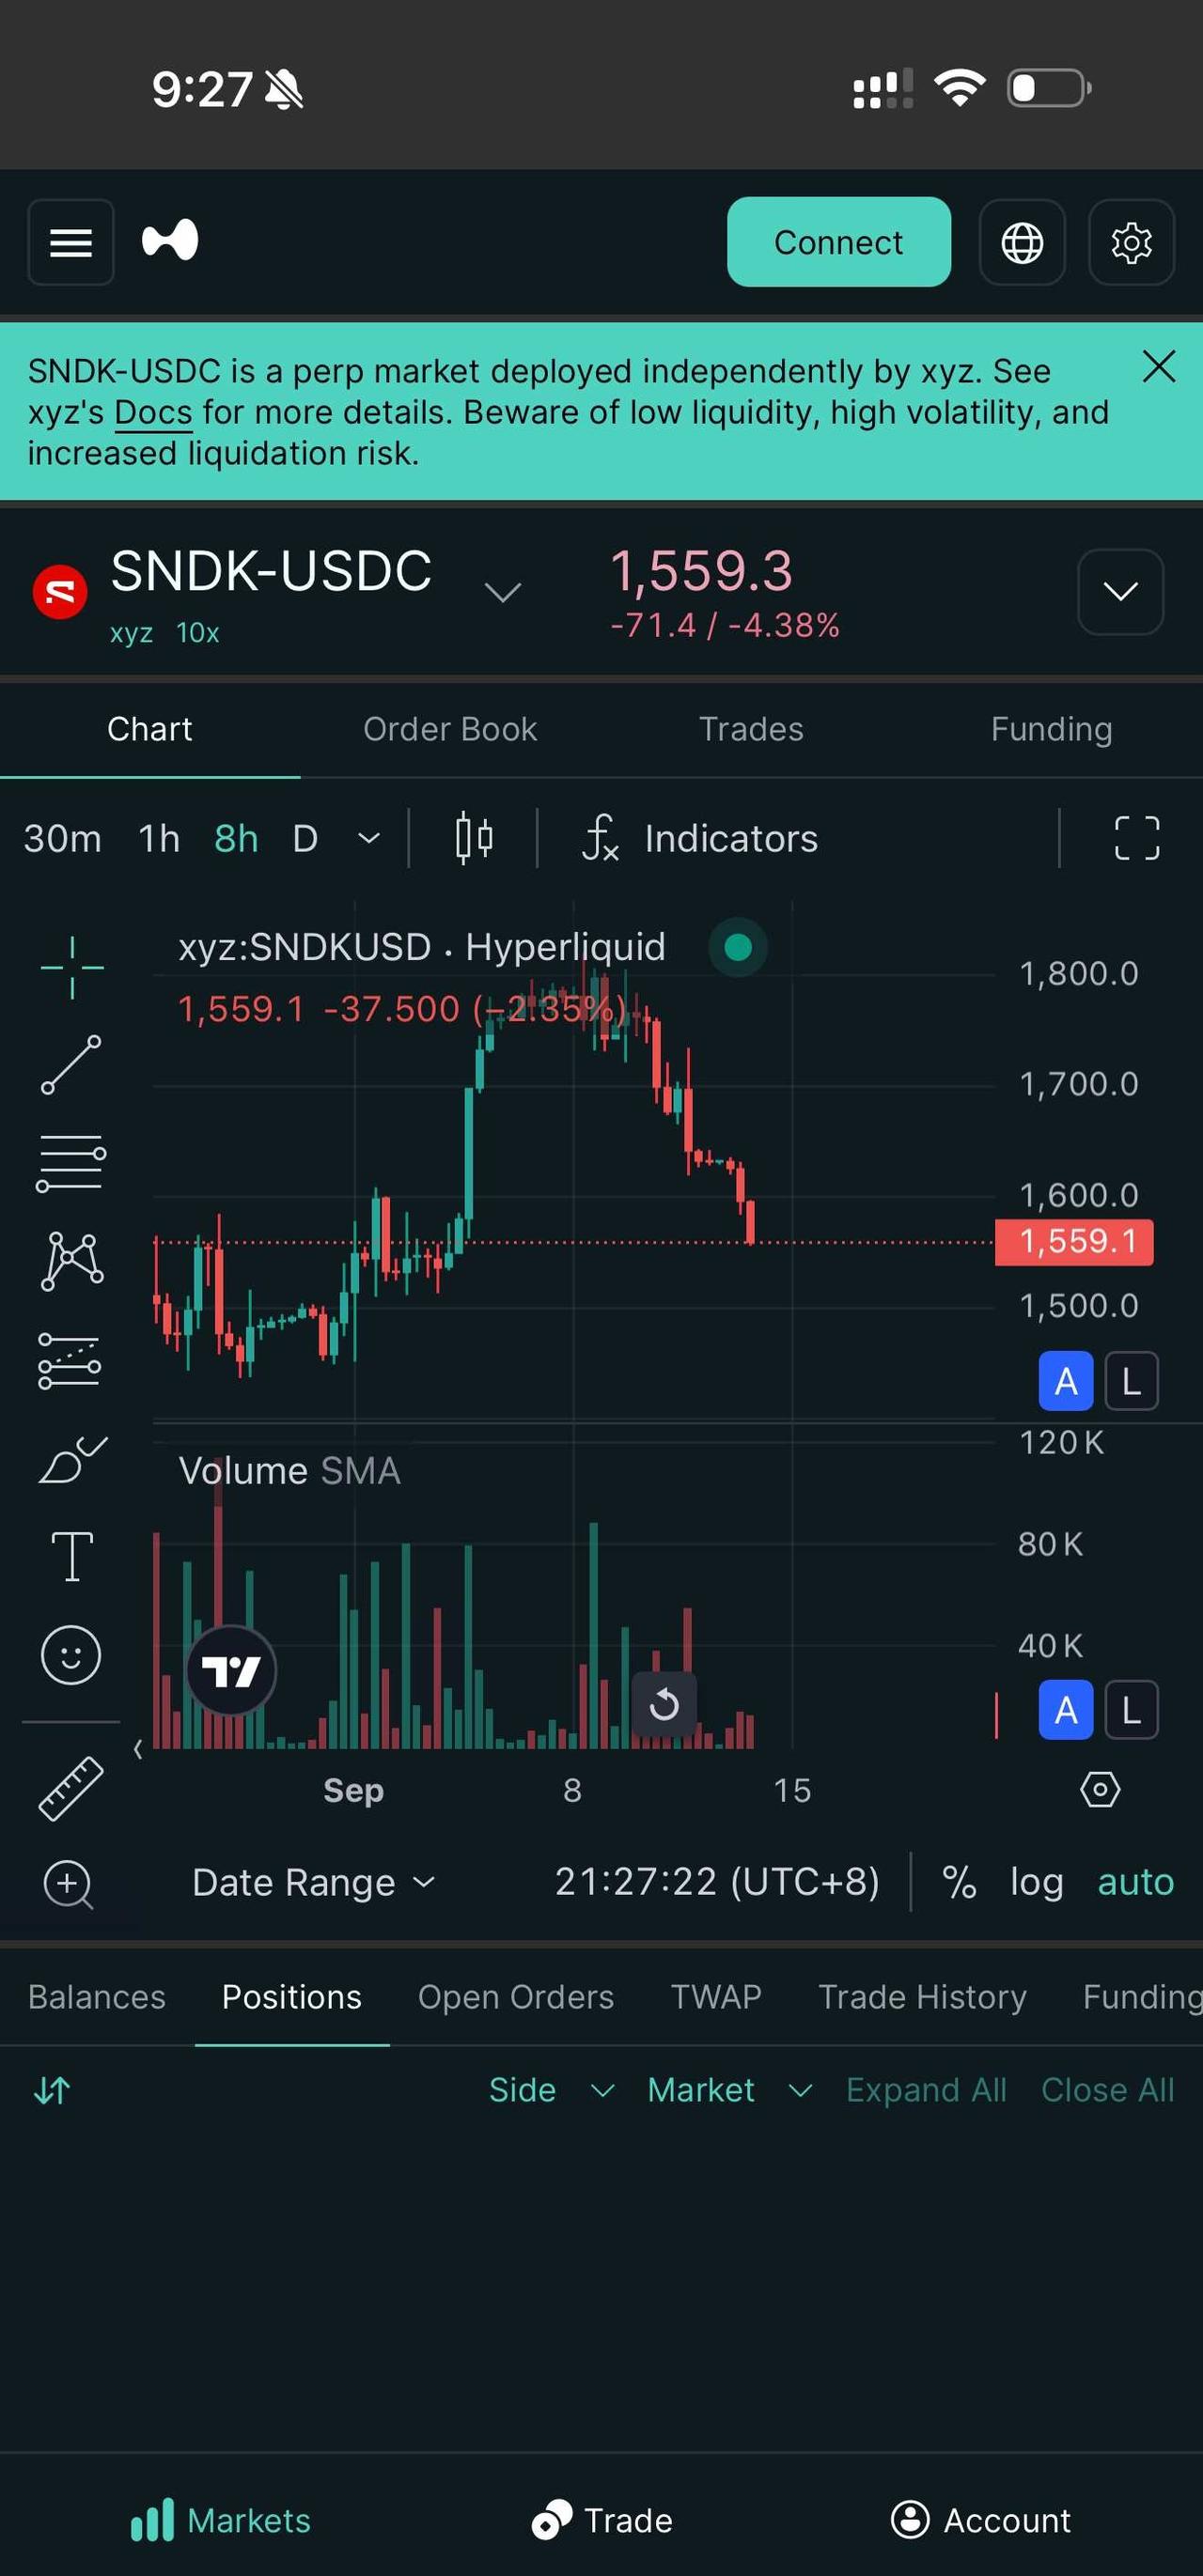
Task: Go to Trade in bottom navigation
Action: (602, 2520)
